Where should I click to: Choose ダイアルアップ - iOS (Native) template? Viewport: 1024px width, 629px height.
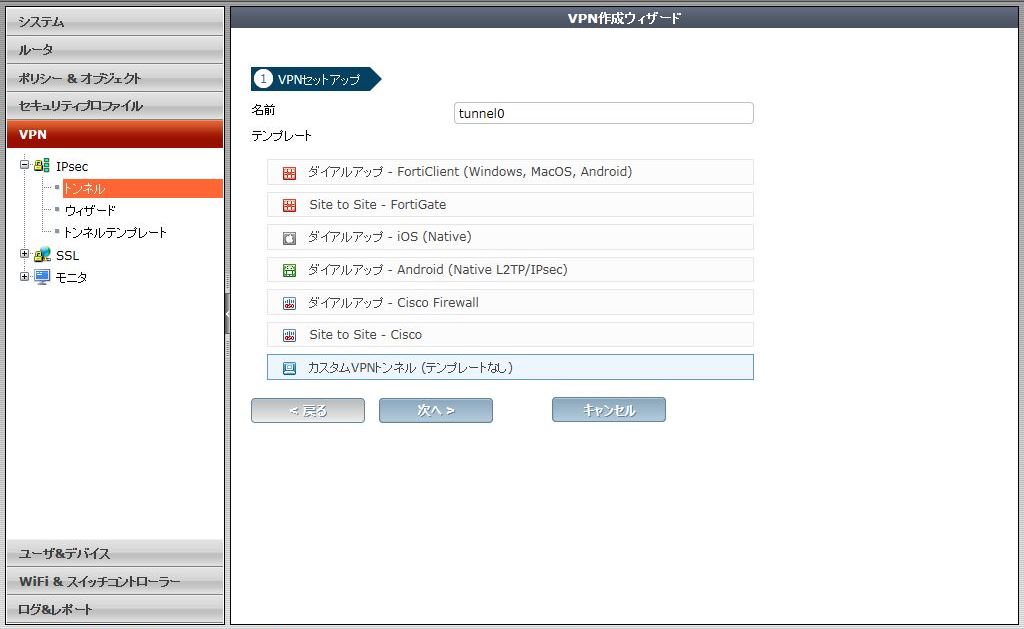(510, 237)
